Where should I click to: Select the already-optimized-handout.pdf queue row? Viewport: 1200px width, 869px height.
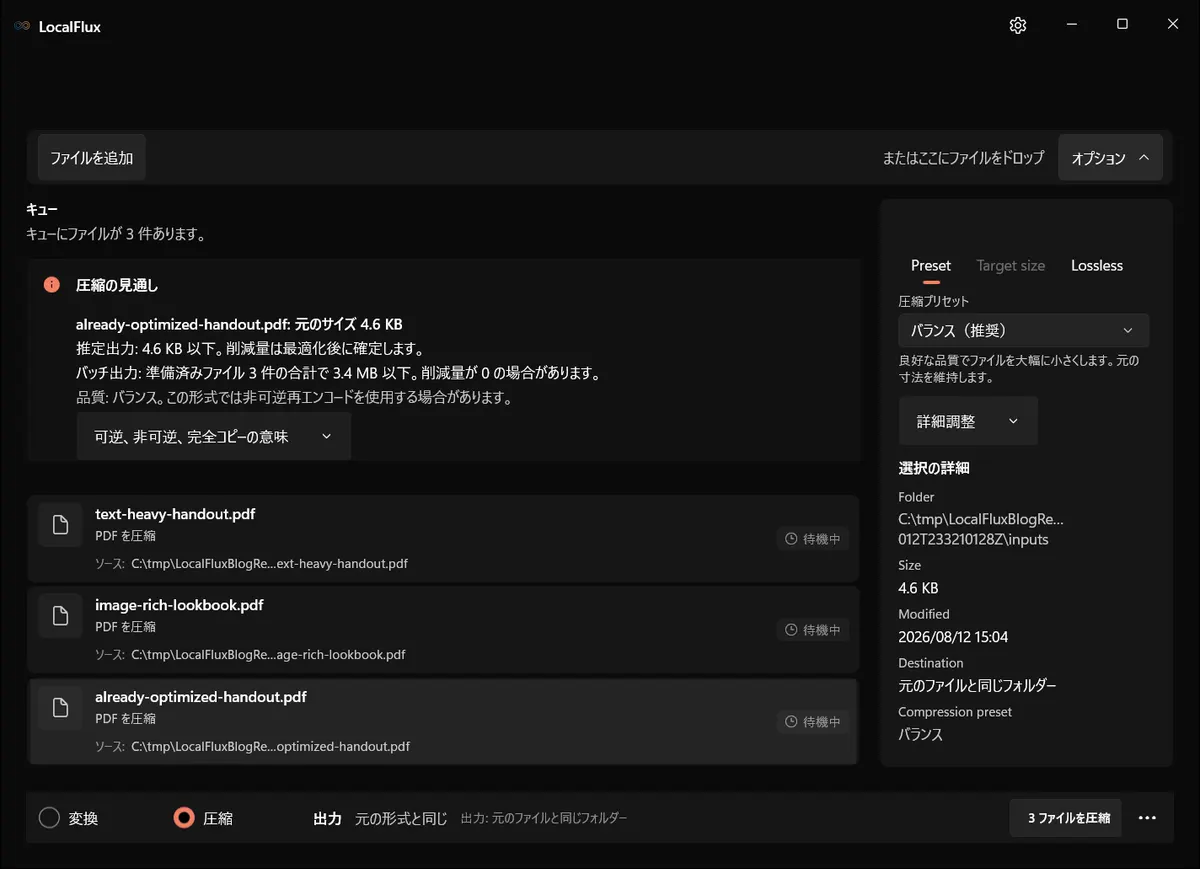pyautogui.click(x=443, y=721)
